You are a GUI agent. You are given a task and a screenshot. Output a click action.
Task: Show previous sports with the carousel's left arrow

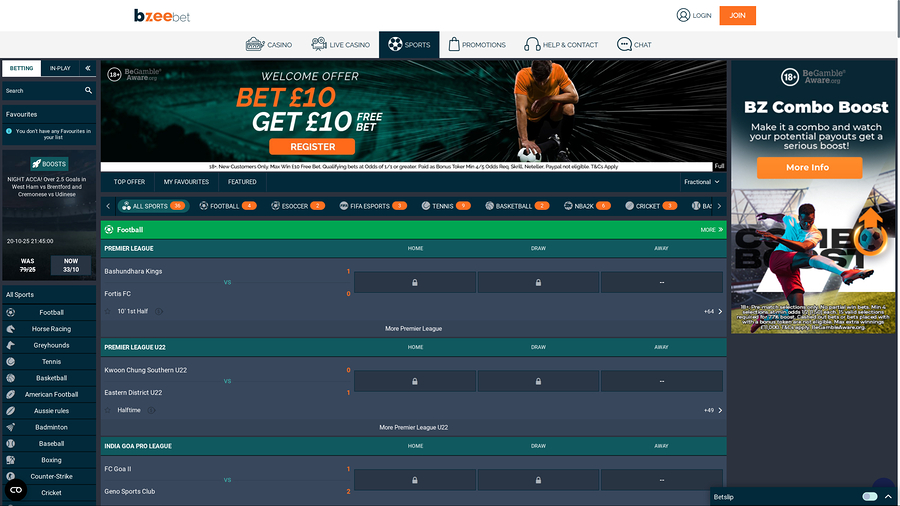[108, 206]
